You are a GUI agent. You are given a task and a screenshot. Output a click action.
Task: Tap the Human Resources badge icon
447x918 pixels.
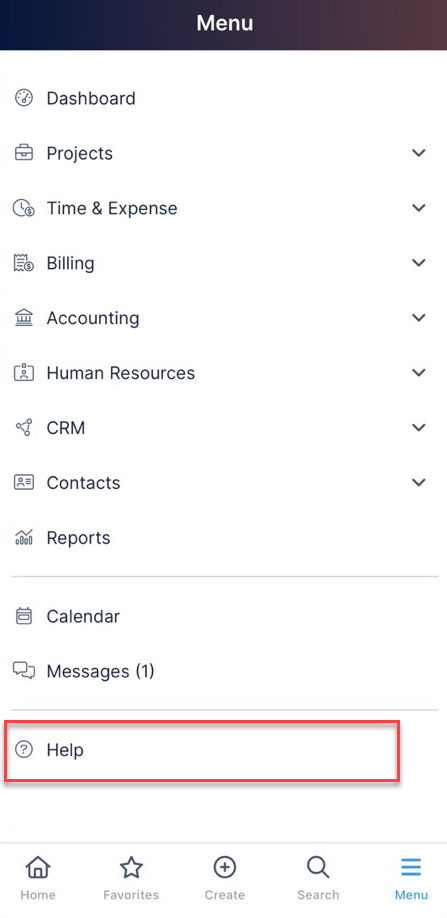[24, 373]
